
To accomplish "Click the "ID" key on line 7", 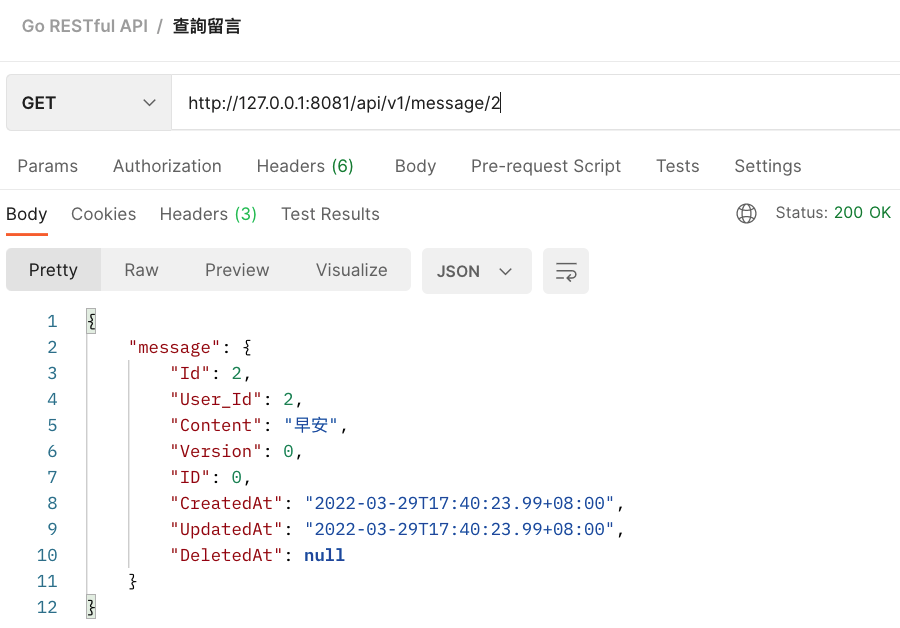I will [190, 477].
